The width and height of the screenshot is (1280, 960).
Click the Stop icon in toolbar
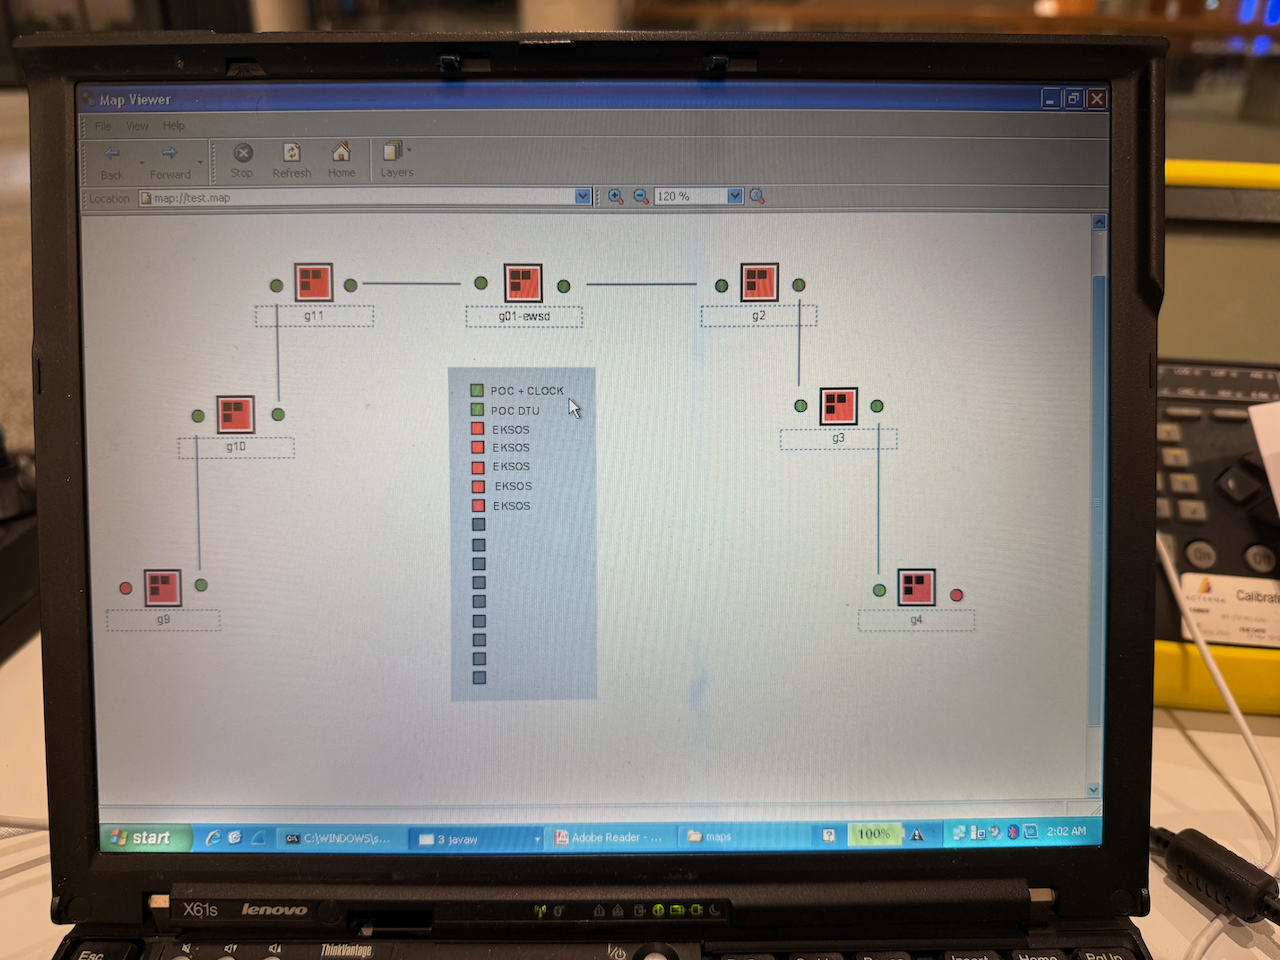tap(242, 153)
